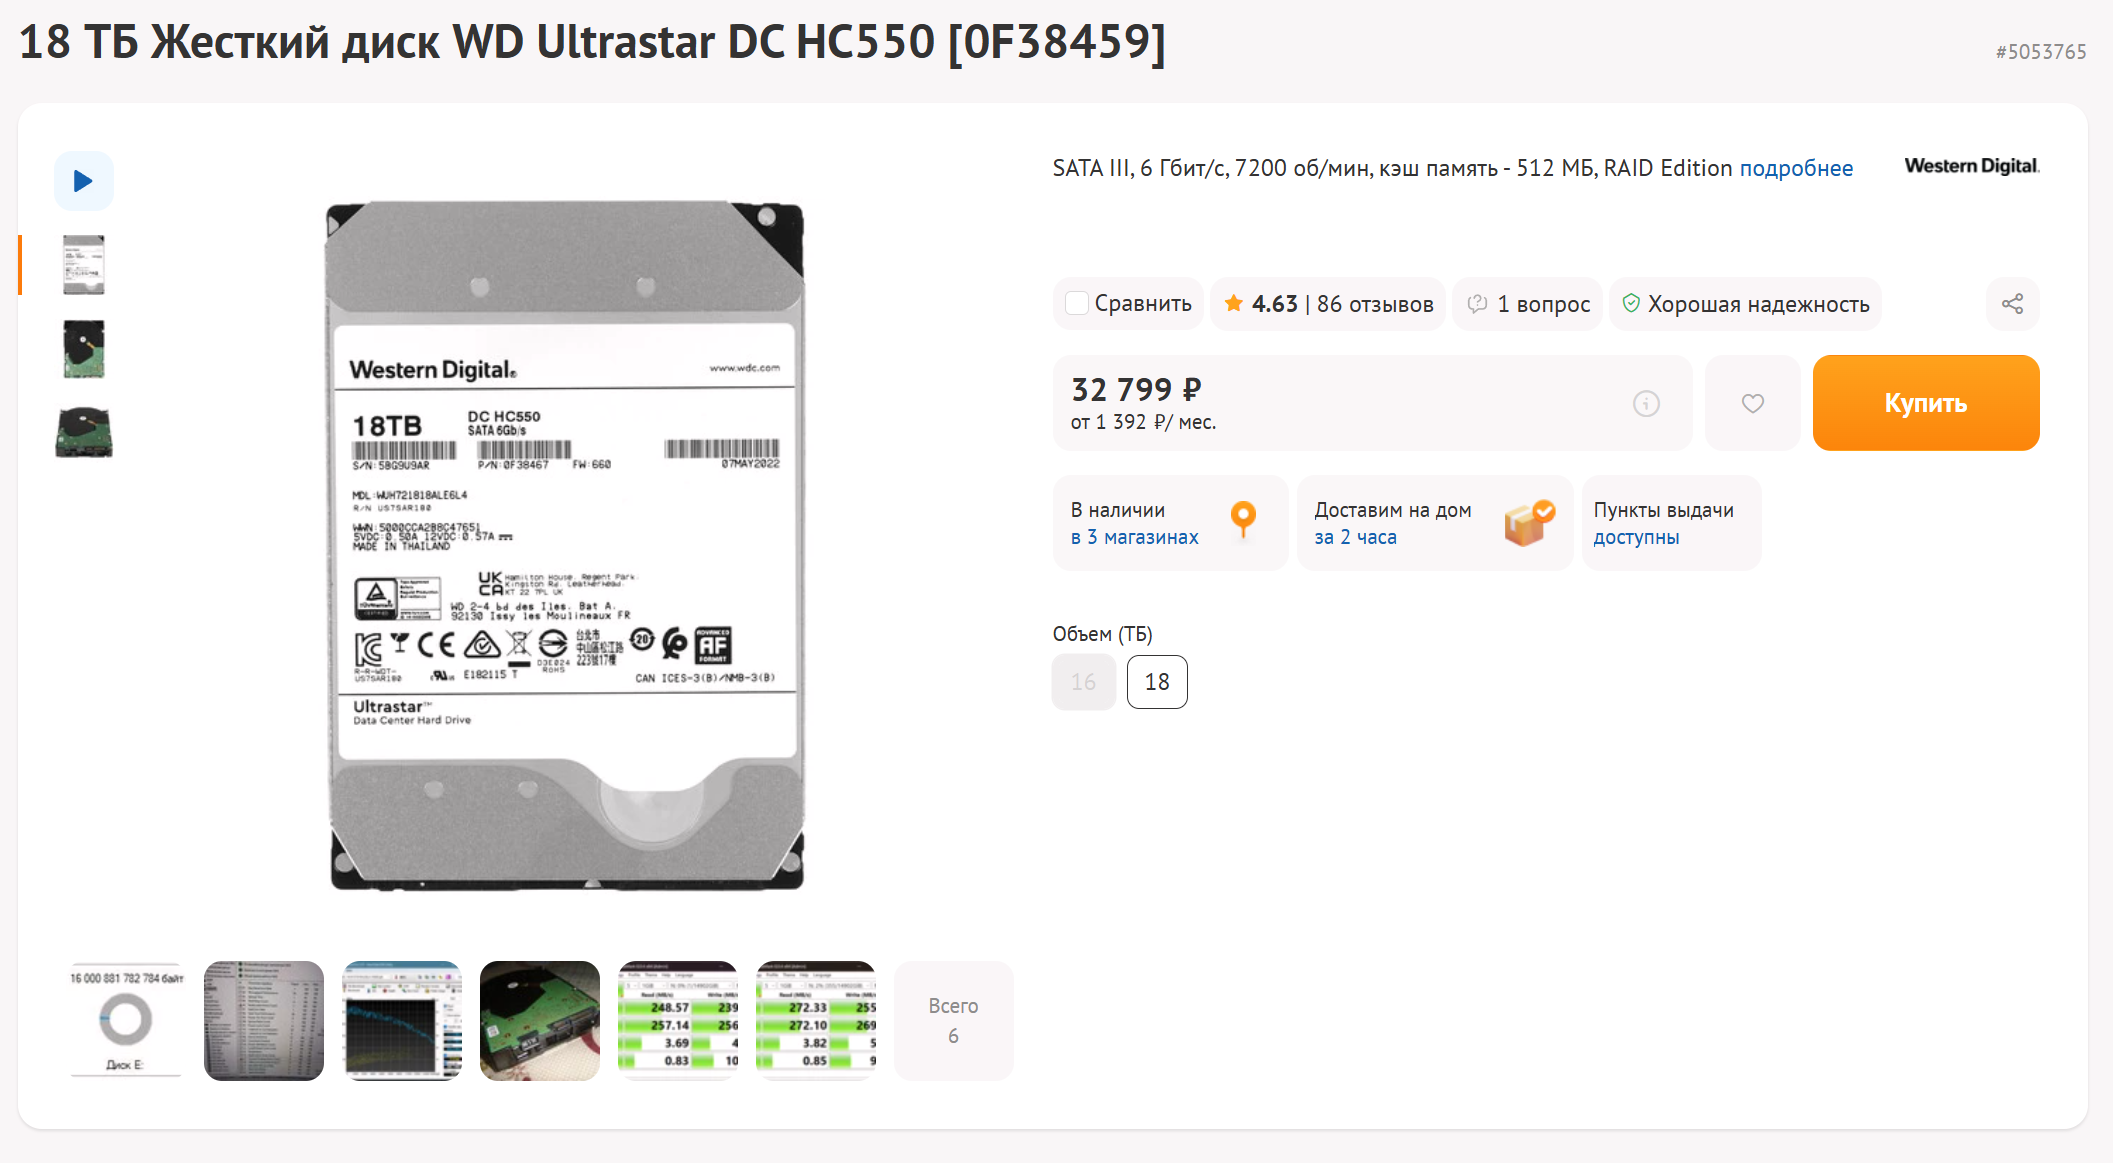Screen dimensions: 2113x1163
Task: Click the map pin availability icon
Action: [x=1243, y=519]
